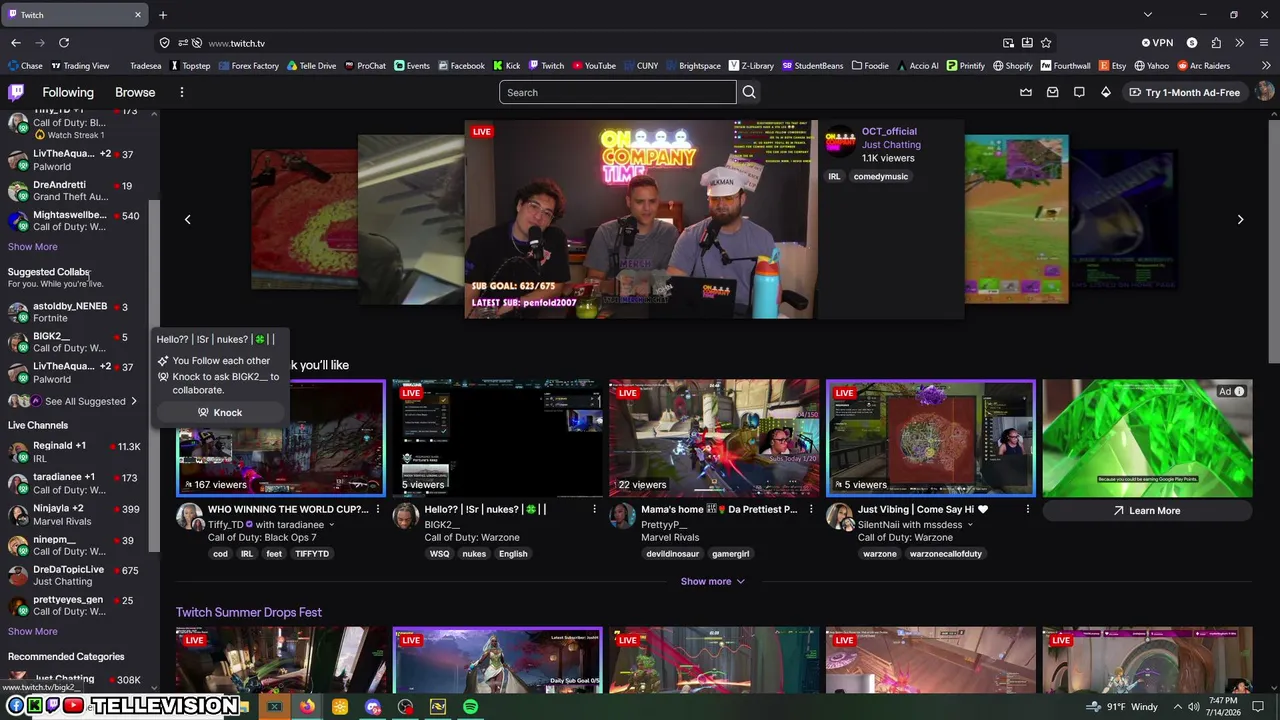Reload page with browser refresh icon
1280x720 pixels.
tap(64, 43)
